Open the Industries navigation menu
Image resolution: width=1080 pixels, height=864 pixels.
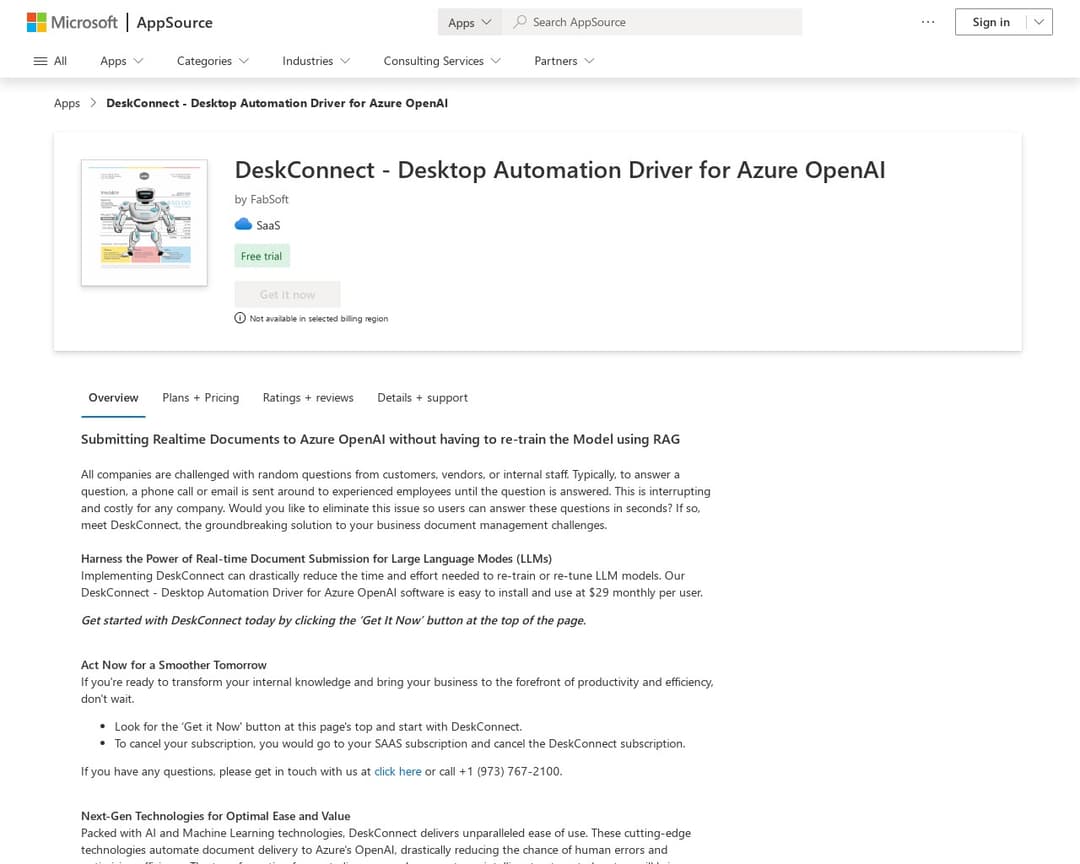(x=315, y=60)
